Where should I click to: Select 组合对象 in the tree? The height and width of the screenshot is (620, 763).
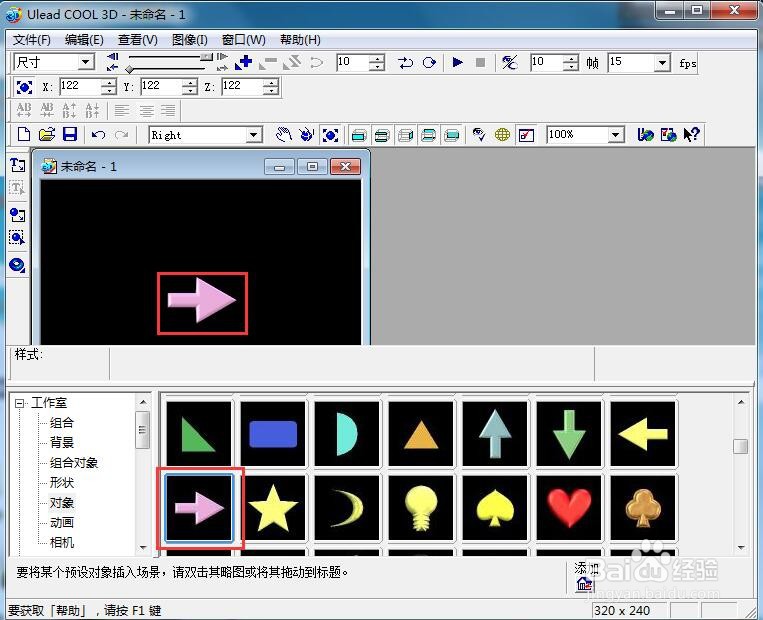point(74,462)
